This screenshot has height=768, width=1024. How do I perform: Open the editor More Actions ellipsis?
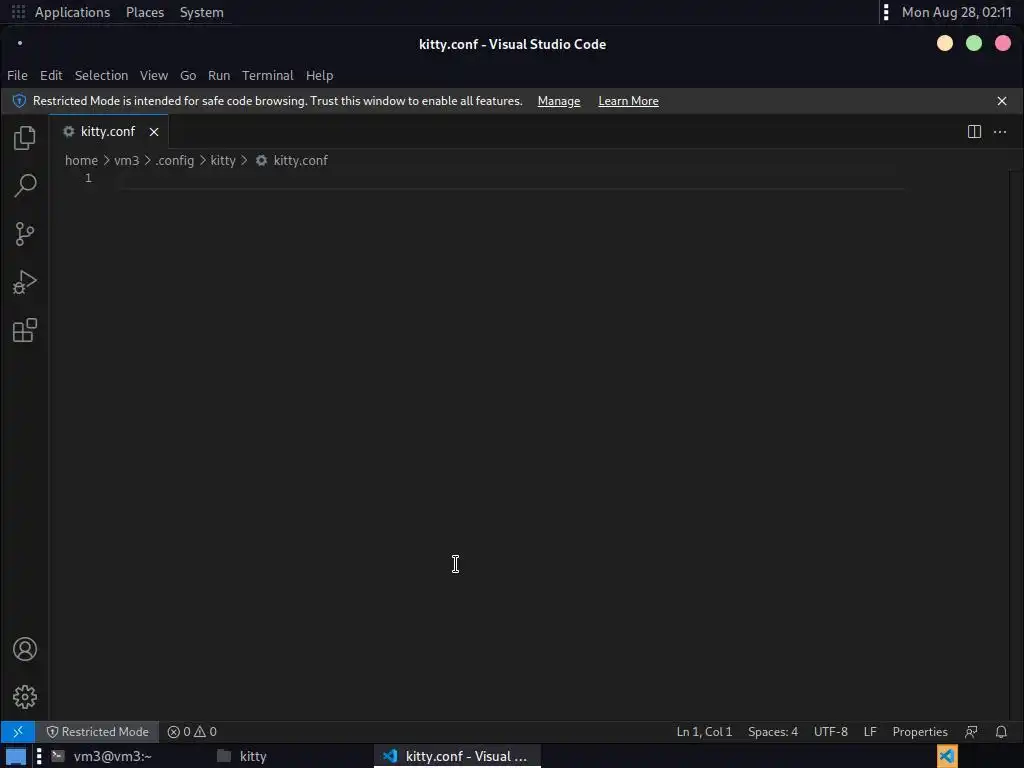point(1000,132)
